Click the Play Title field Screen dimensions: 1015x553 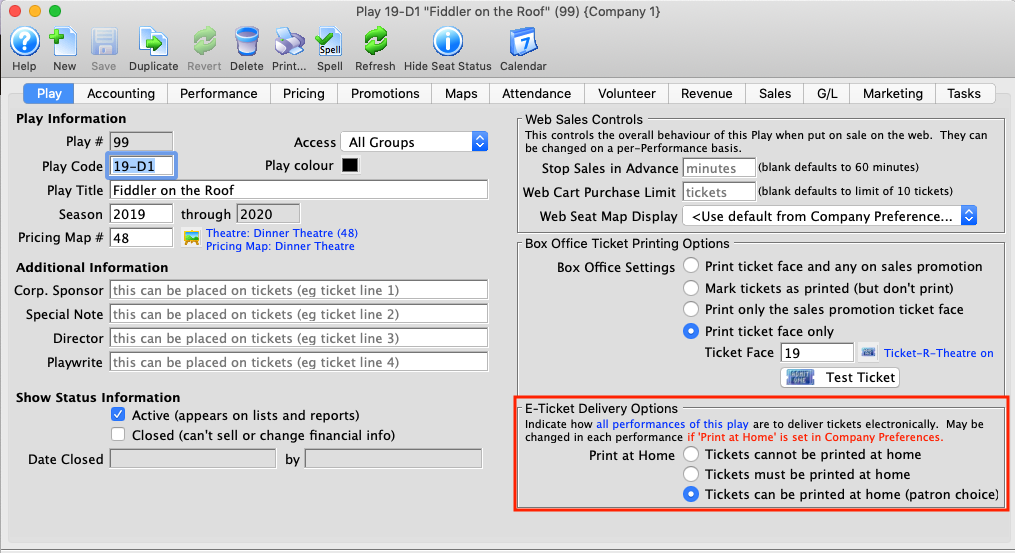coord(299,190)
